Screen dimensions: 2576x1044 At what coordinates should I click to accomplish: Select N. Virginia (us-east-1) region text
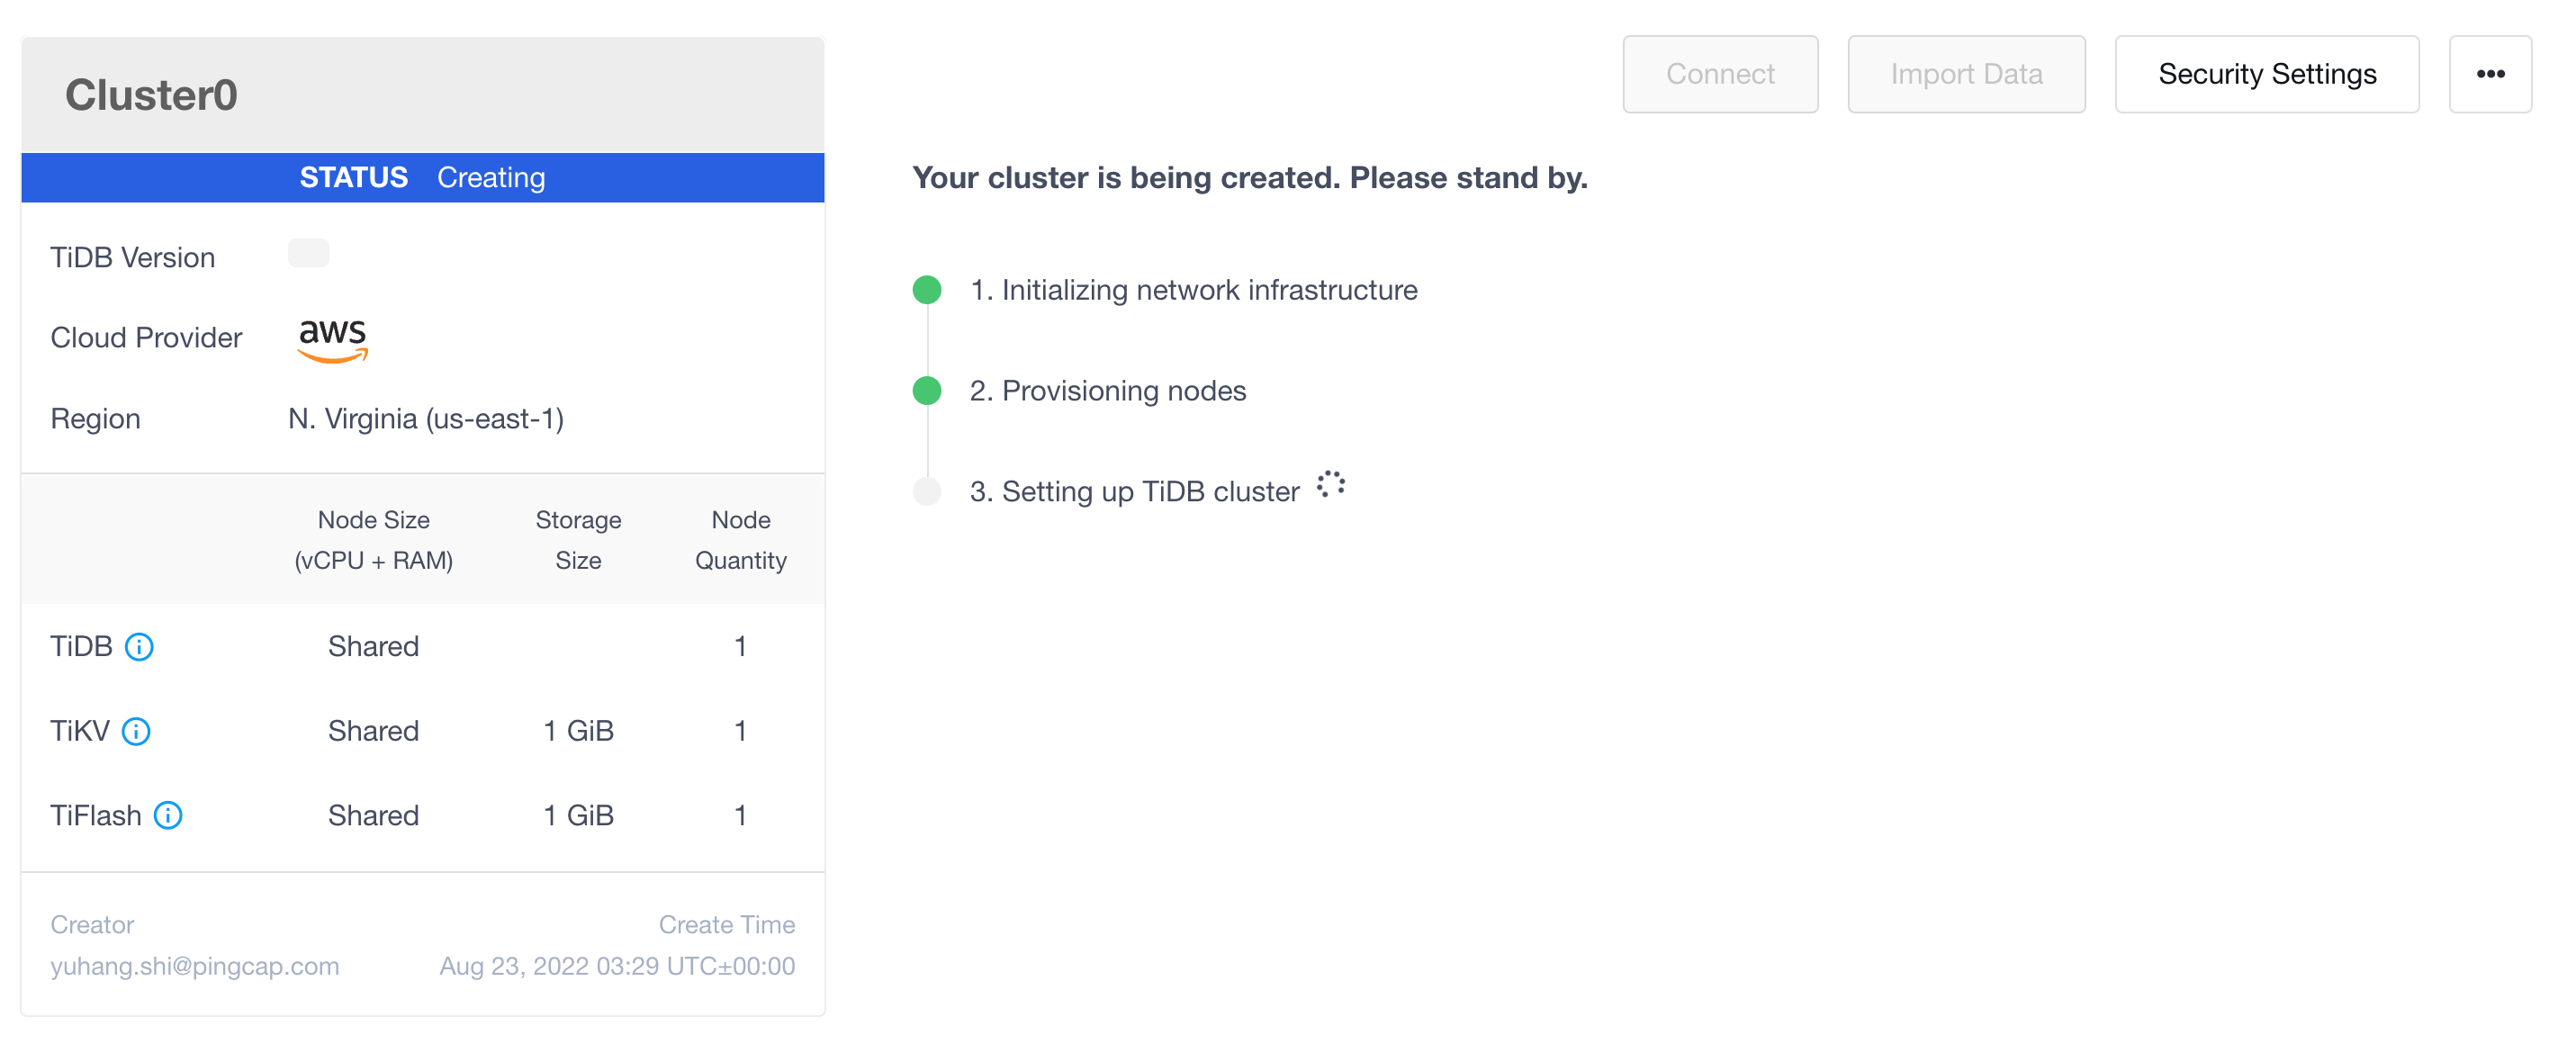(426, 419)
